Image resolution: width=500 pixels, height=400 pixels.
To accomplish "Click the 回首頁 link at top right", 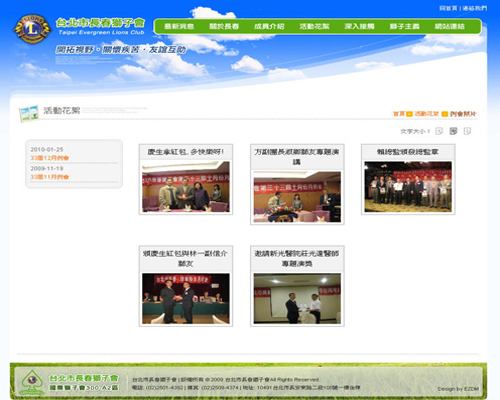I will [x=448, y=8].
